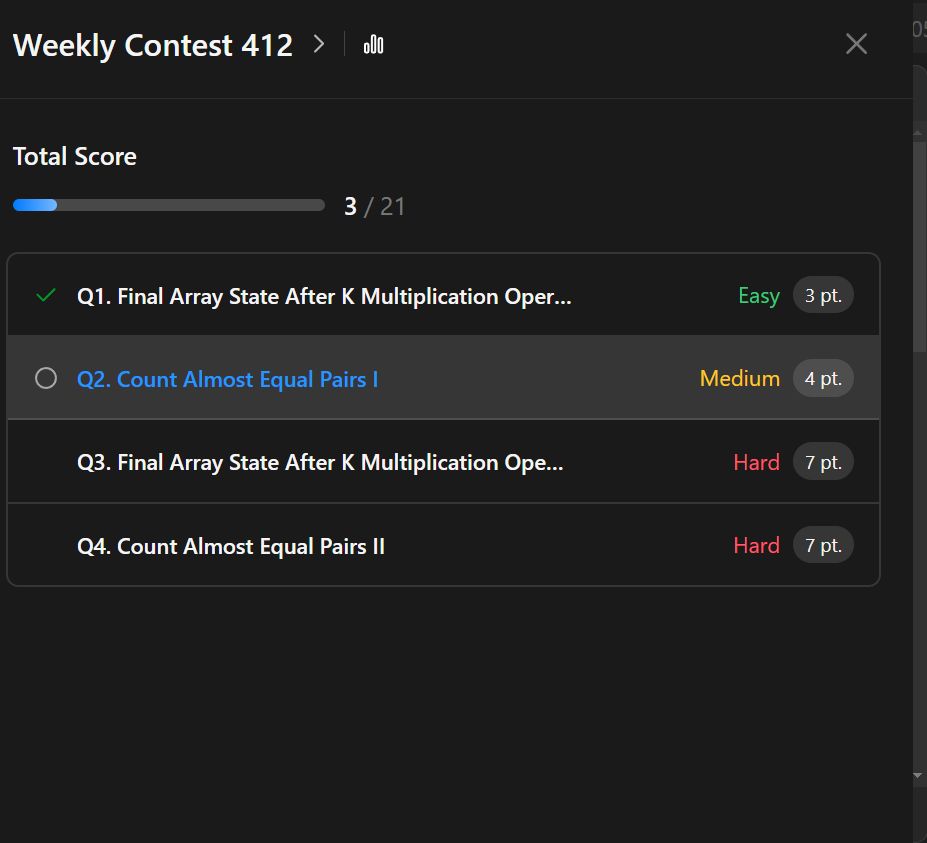Click the 3 pt. badge on Q1
The image size is (927, 843).
823,295
